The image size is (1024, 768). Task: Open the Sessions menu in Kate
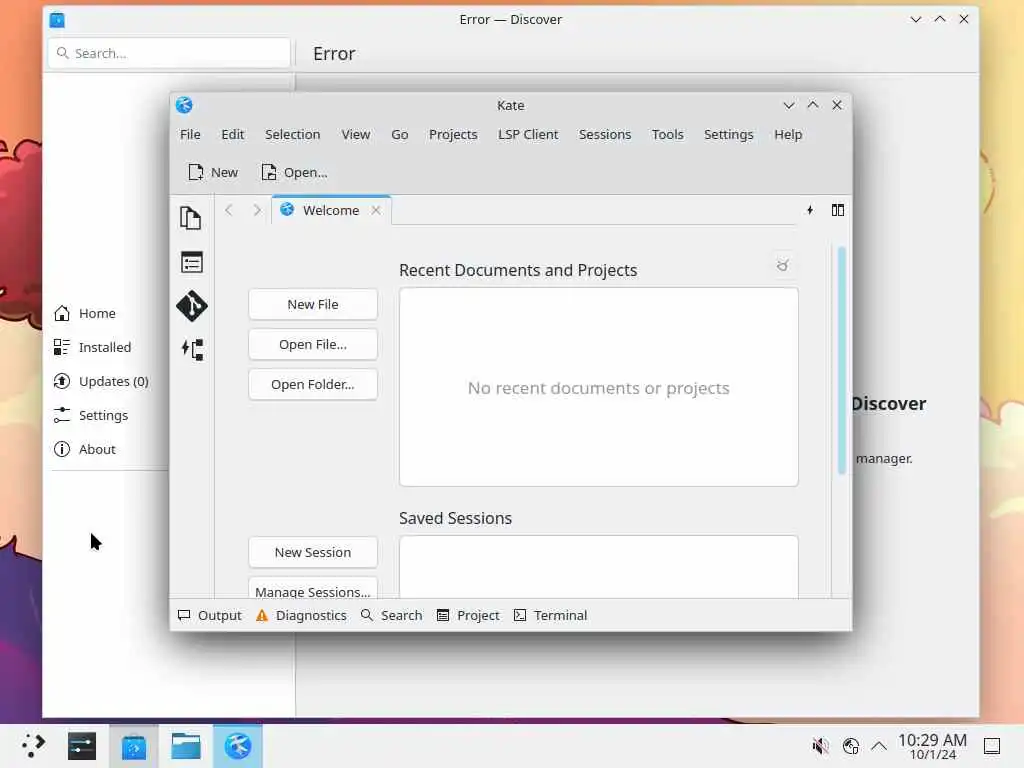point(605,135)
